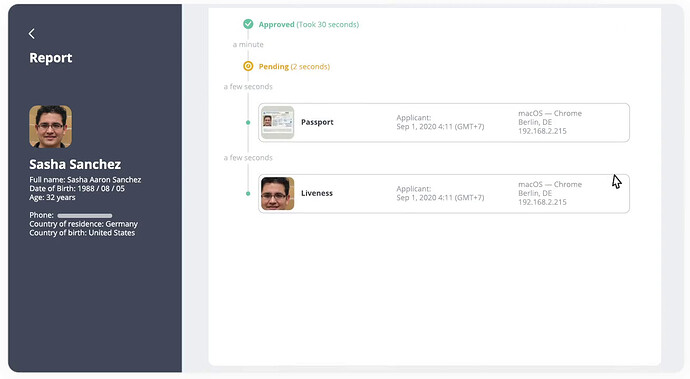Open Sasha Sanchez's profile photo
The width and height of the screenshot is (690, 379).
(51, 126)
